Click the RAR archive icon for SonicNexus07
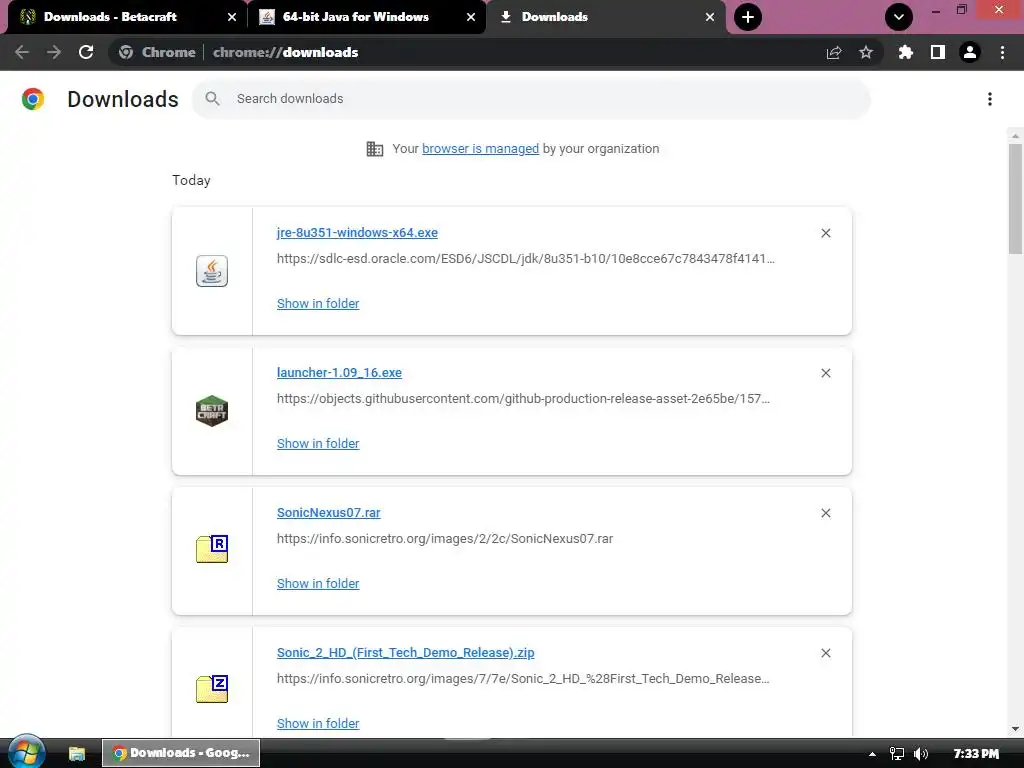Image resolution: width=1024 pixels, height=768 pixels. click(x=212, y=549)
